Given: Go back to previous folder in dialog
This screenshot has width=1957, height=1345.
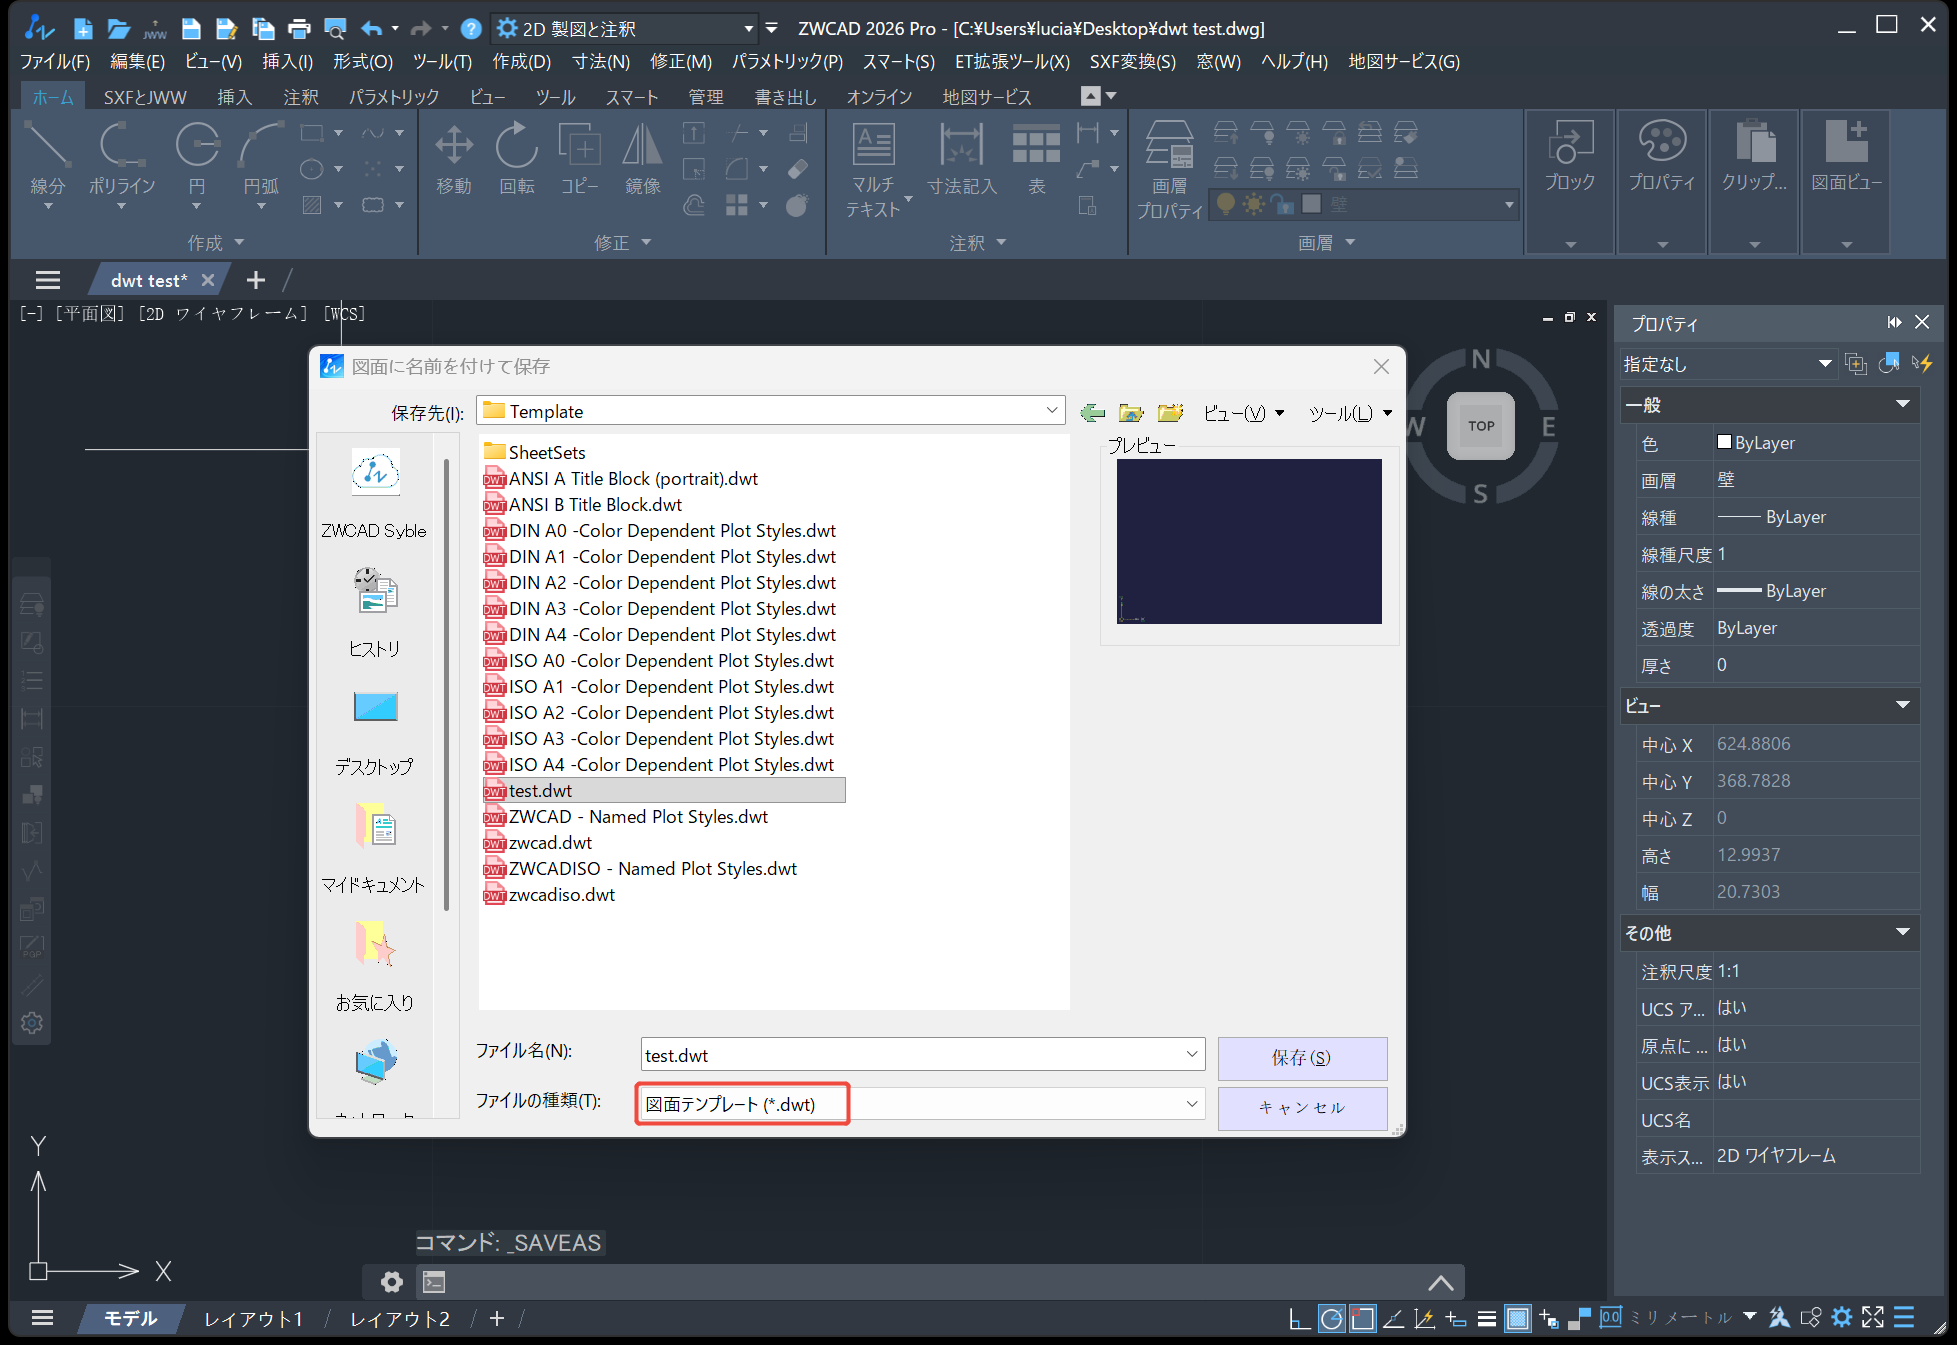Looking at the screenshot, I should coord(1093,412).
